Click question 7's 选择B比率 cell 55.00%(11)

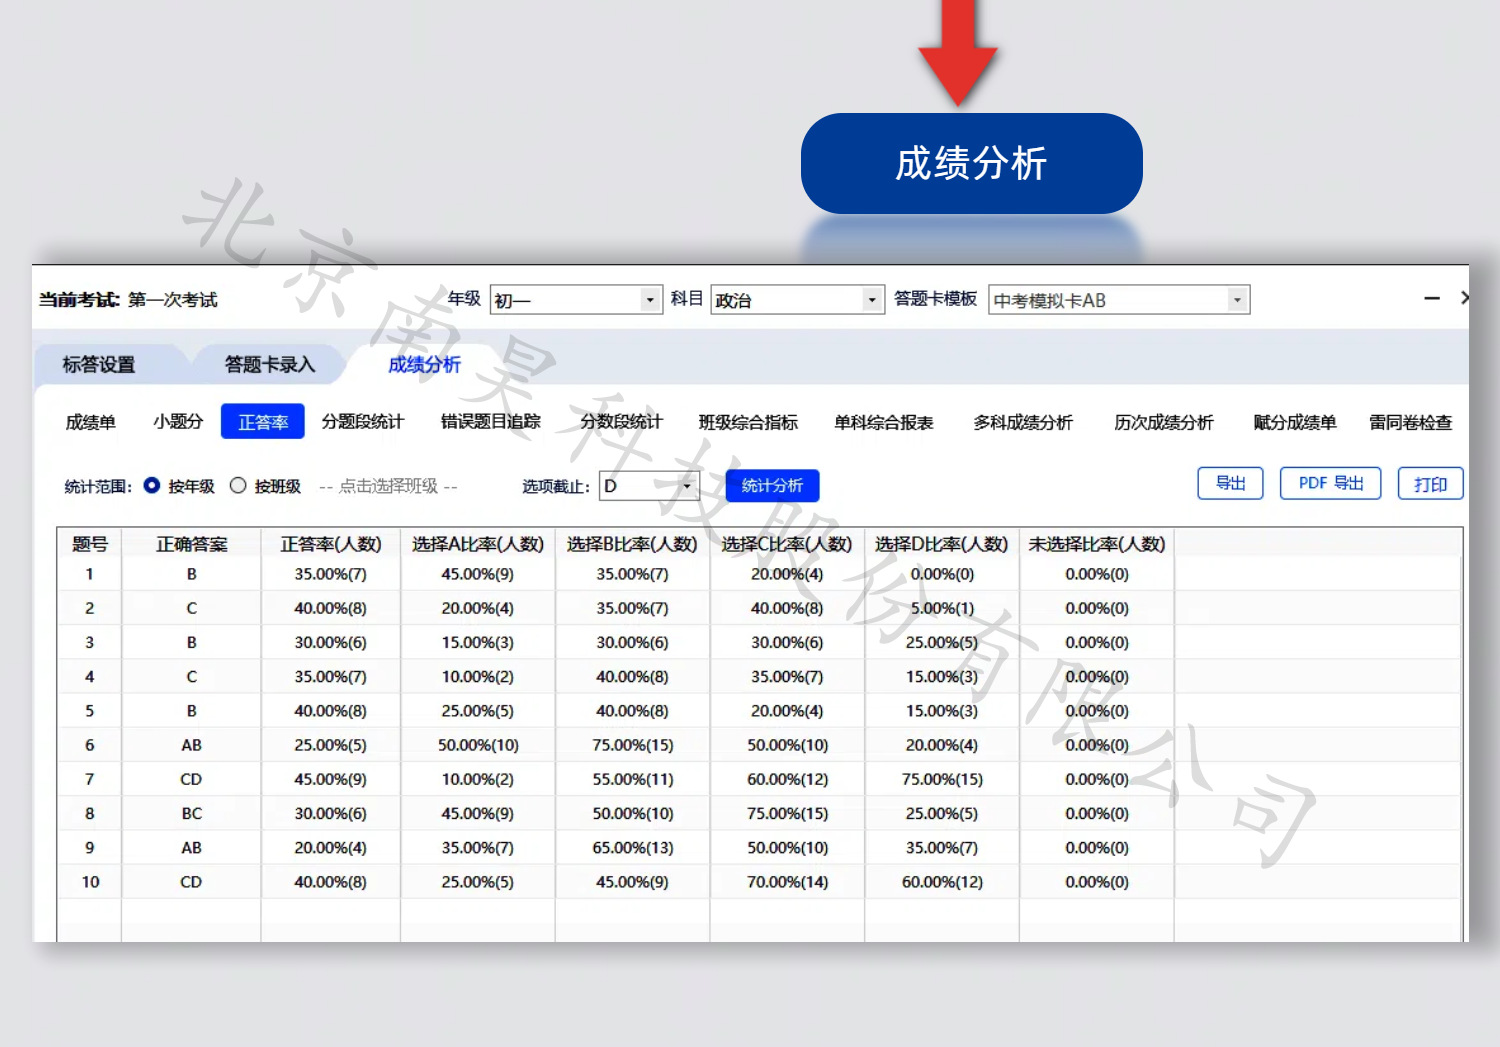click(x=632, y=779)
